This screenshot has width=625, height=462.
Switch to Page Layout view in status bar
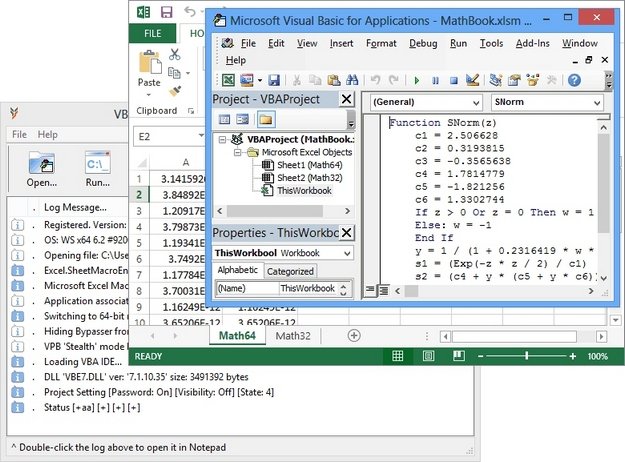tap(428, 356)
